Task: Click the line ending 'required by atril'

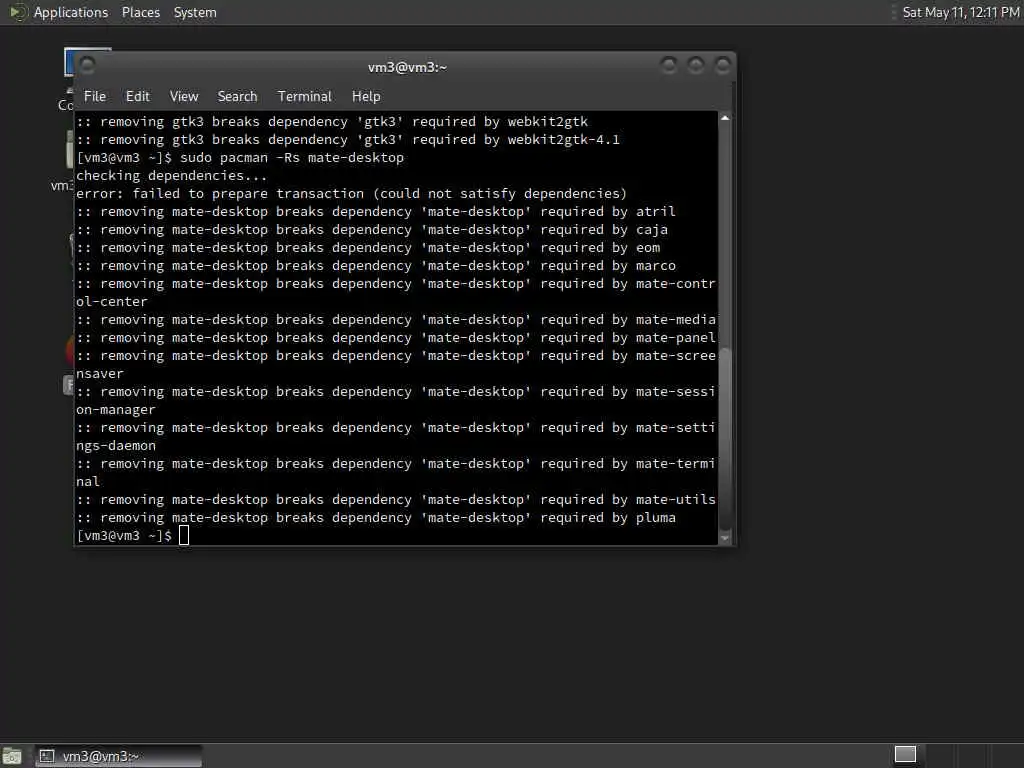Action: coord(376,212)
